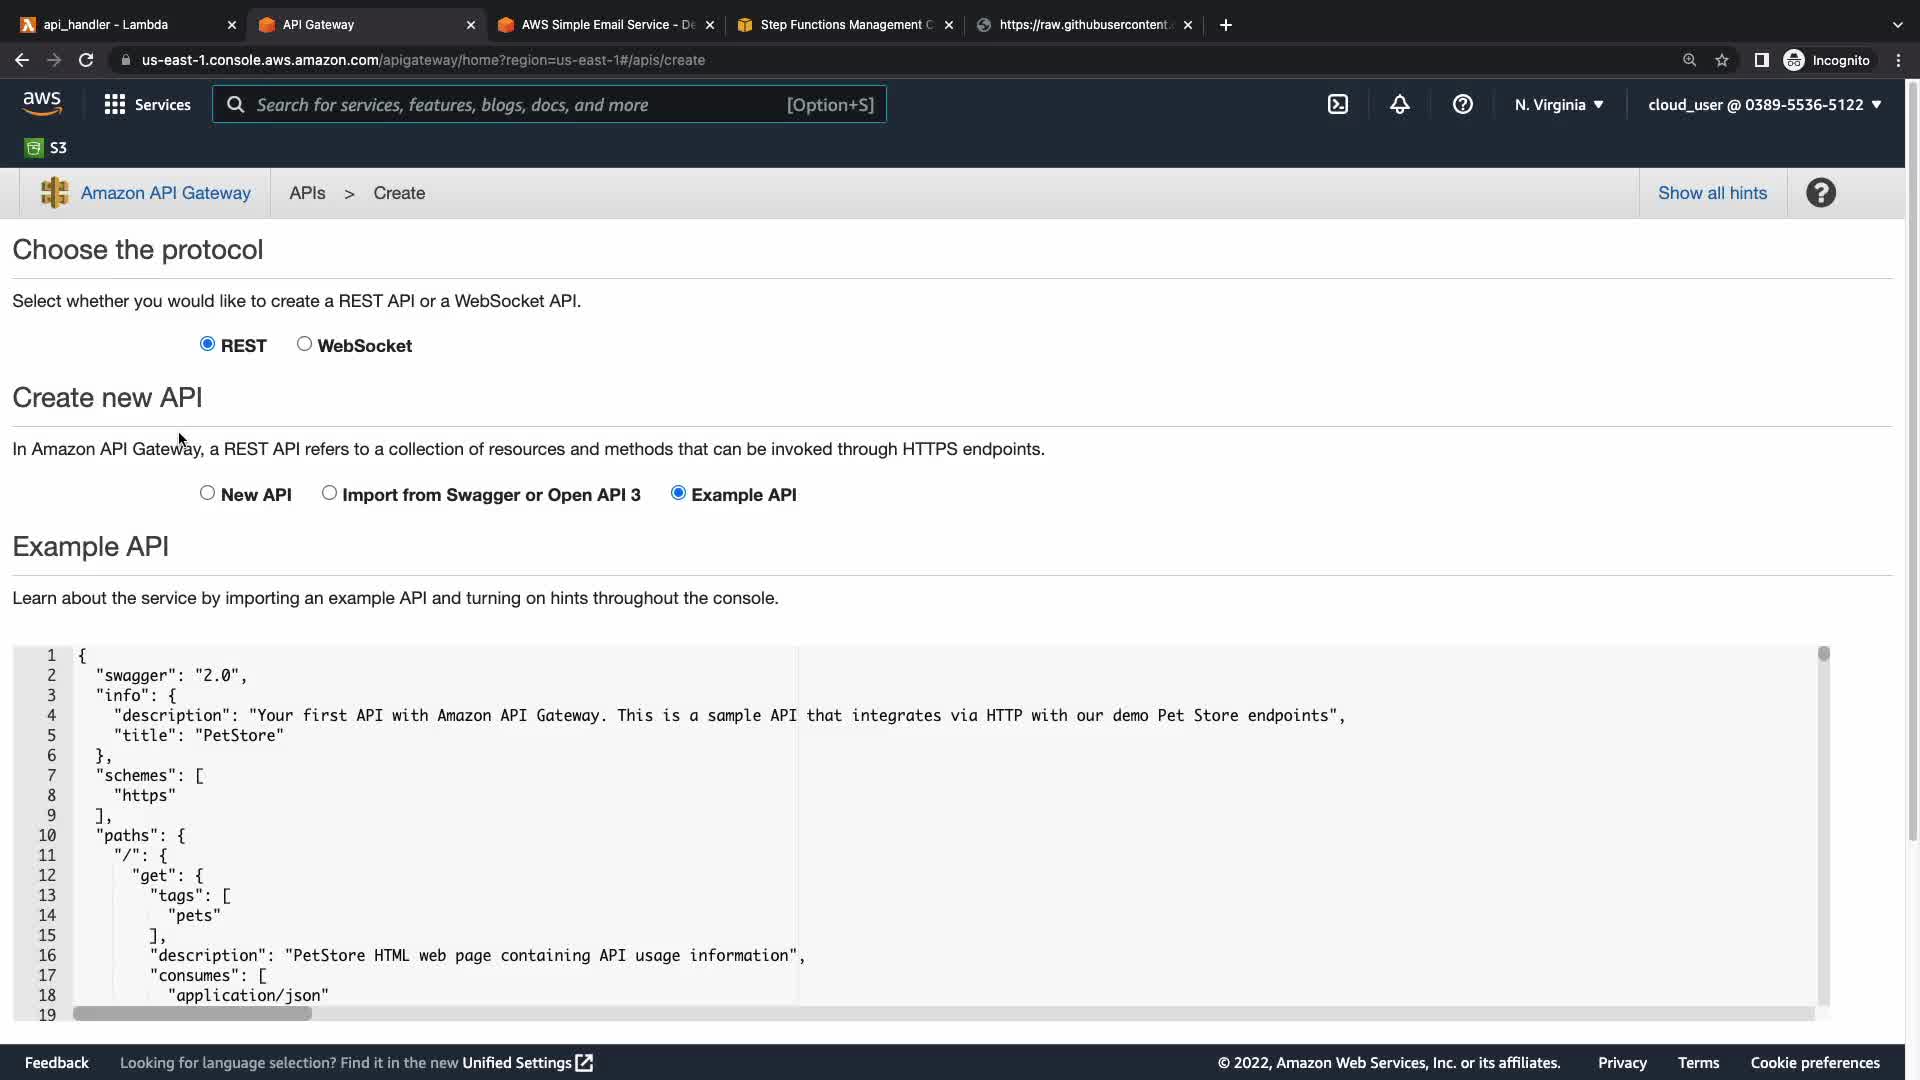The image size is (1920, 1080).
Task: Select the New API radio button
Action: pyautogui.click(x=207, y=493)
